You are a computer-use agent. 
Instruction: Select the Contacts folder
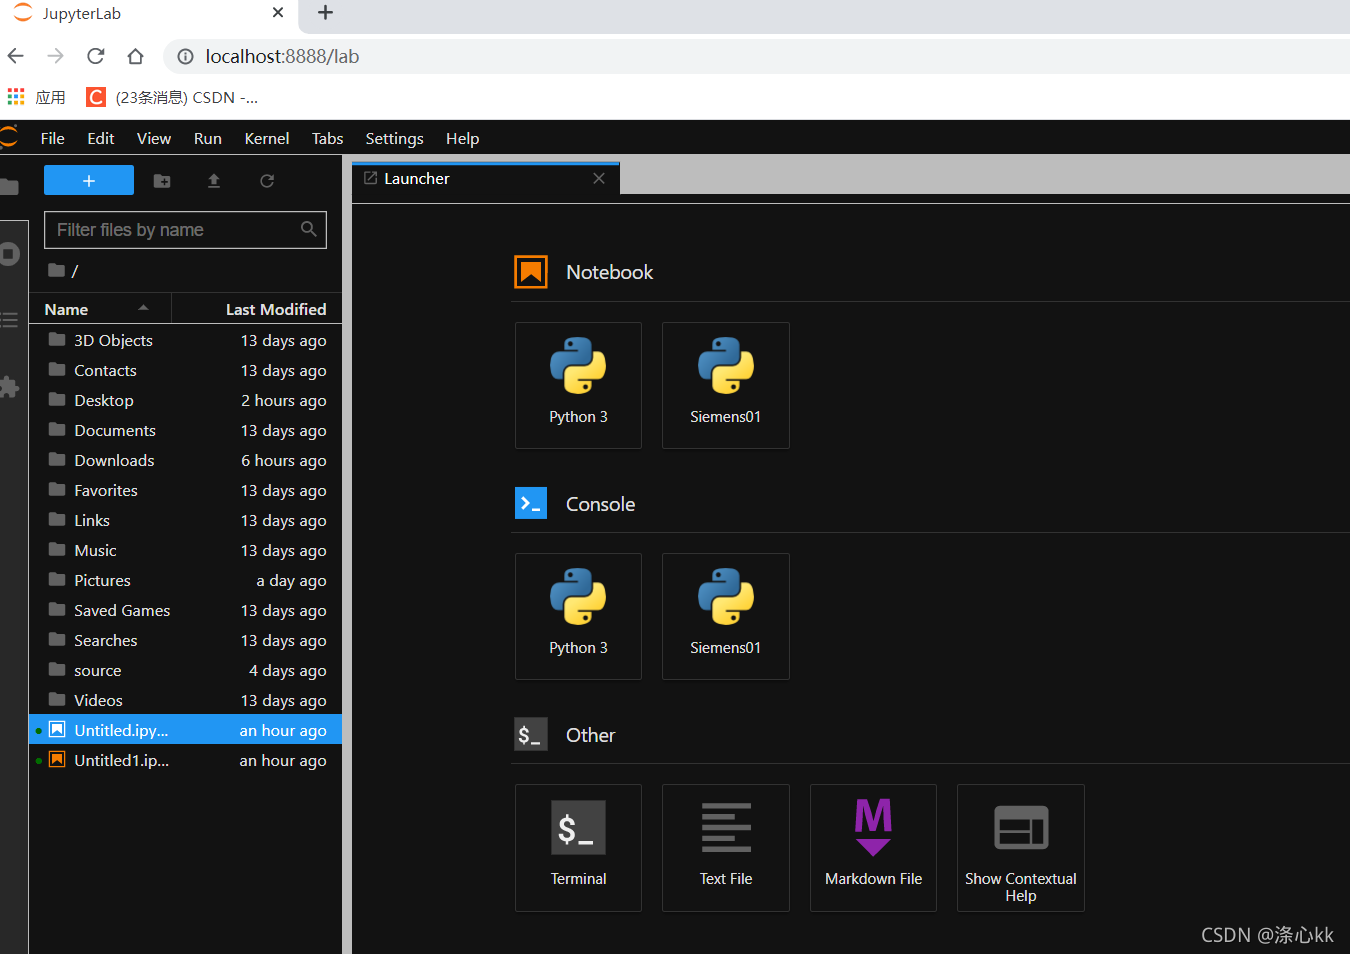(186, 370)
